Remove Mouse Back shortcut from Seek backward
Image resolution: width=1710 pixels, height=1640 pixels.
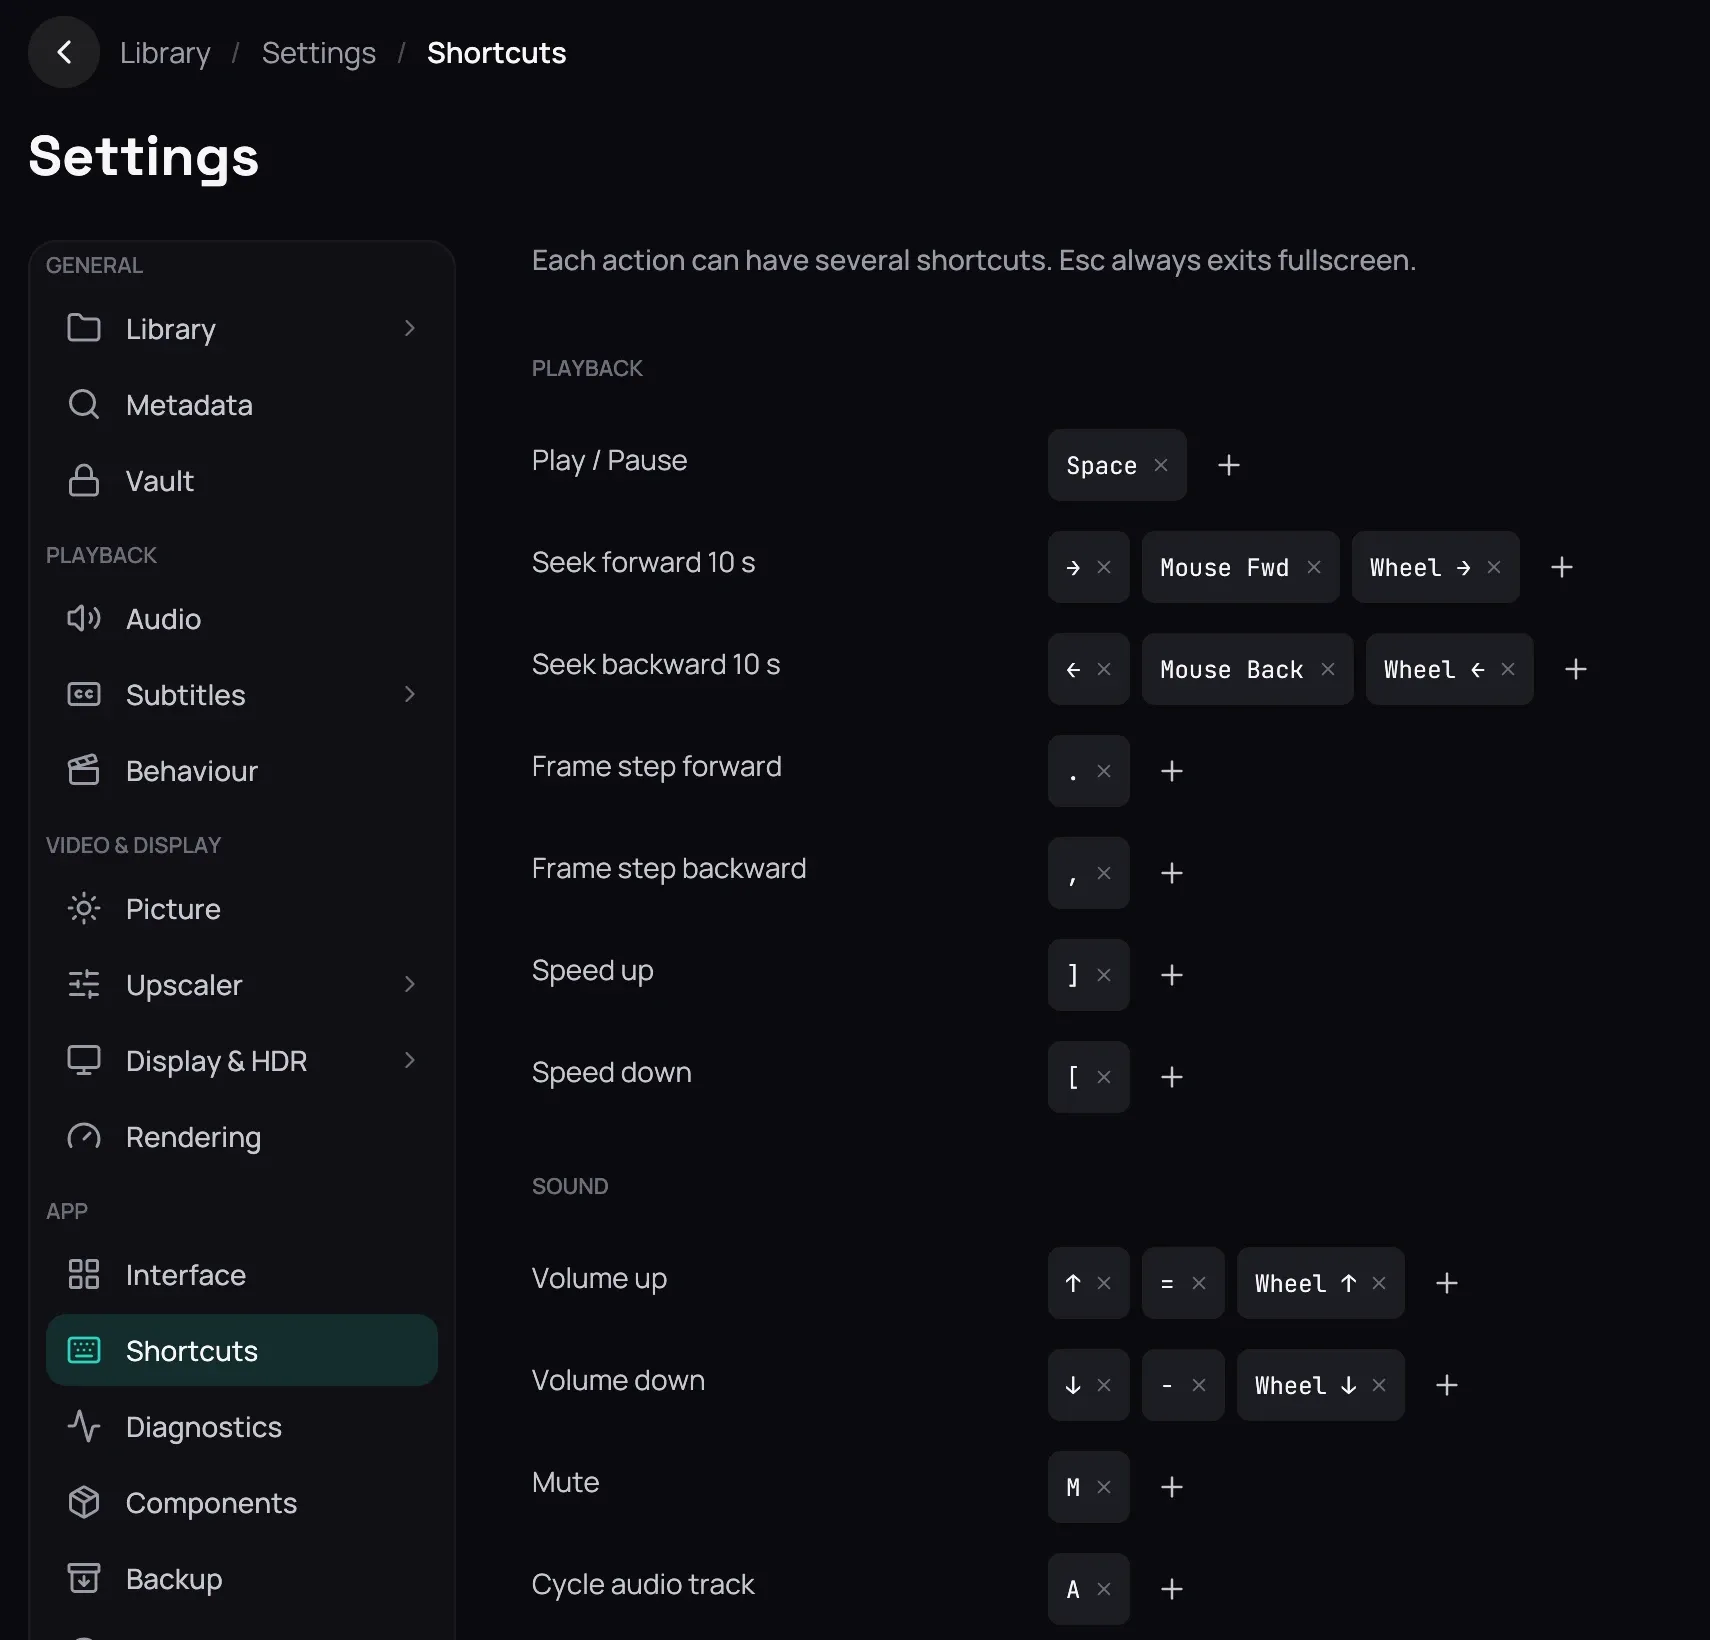[1328, 669]
